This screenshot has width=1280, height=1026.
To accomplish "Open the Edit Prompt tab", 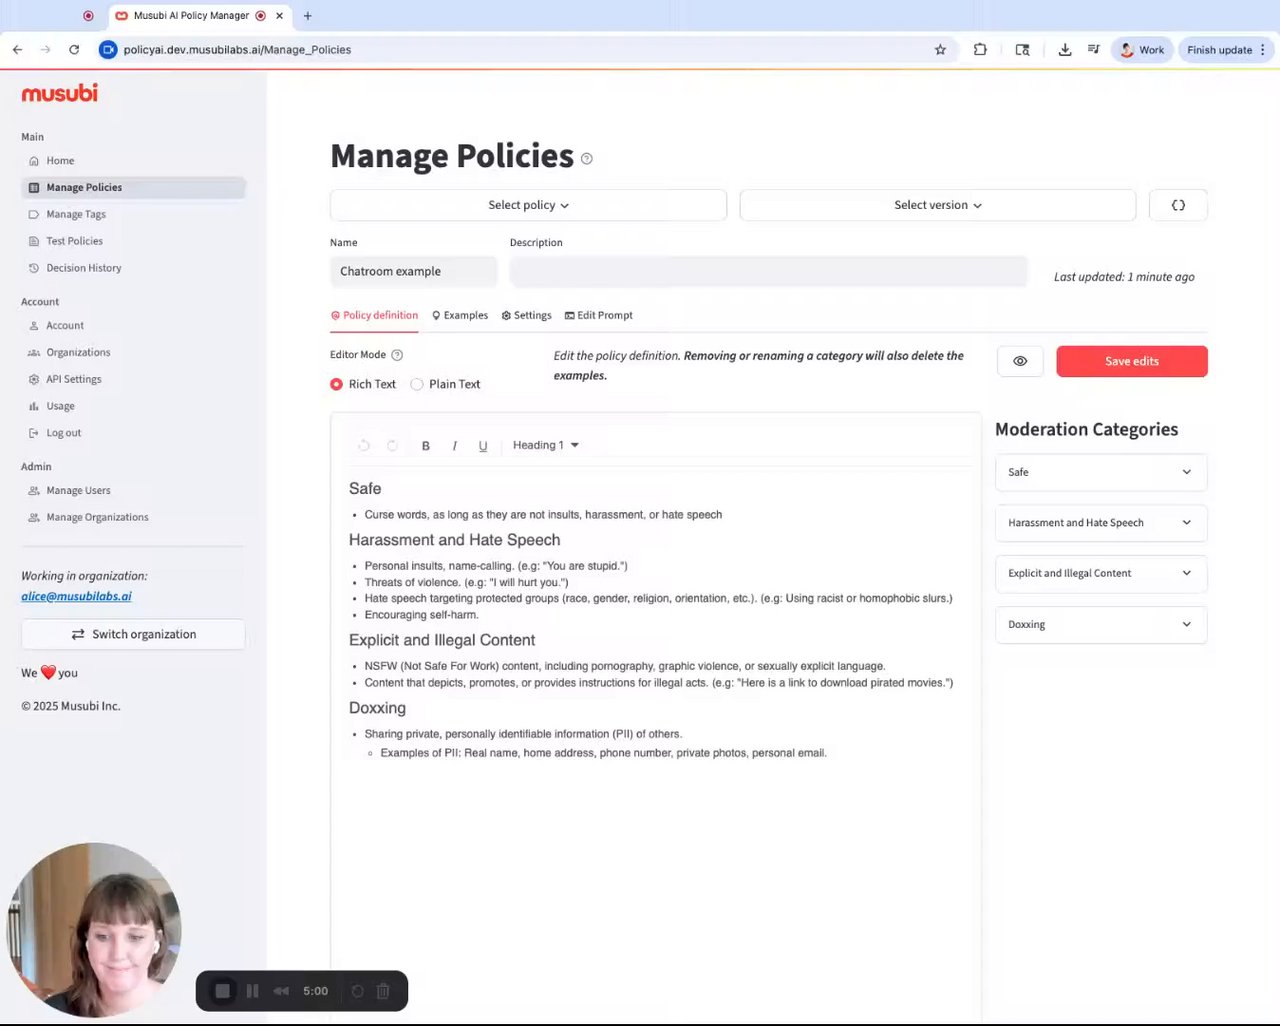I will coord(599,315).
